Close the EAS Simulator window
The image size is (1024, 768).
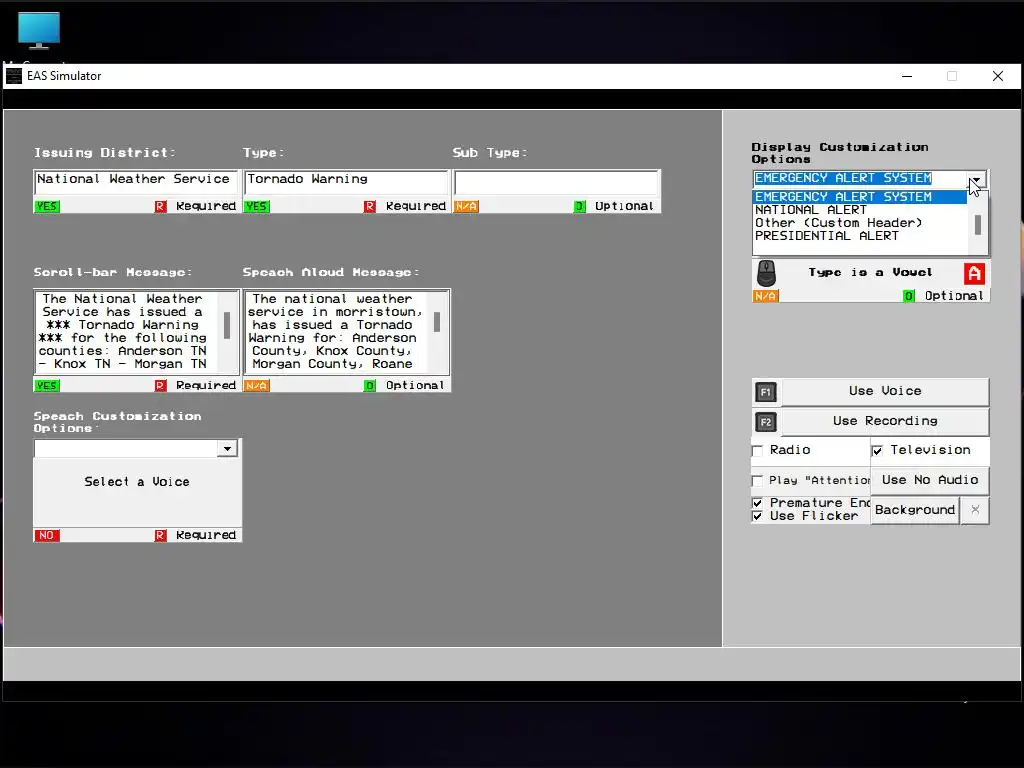click(998, 76)
